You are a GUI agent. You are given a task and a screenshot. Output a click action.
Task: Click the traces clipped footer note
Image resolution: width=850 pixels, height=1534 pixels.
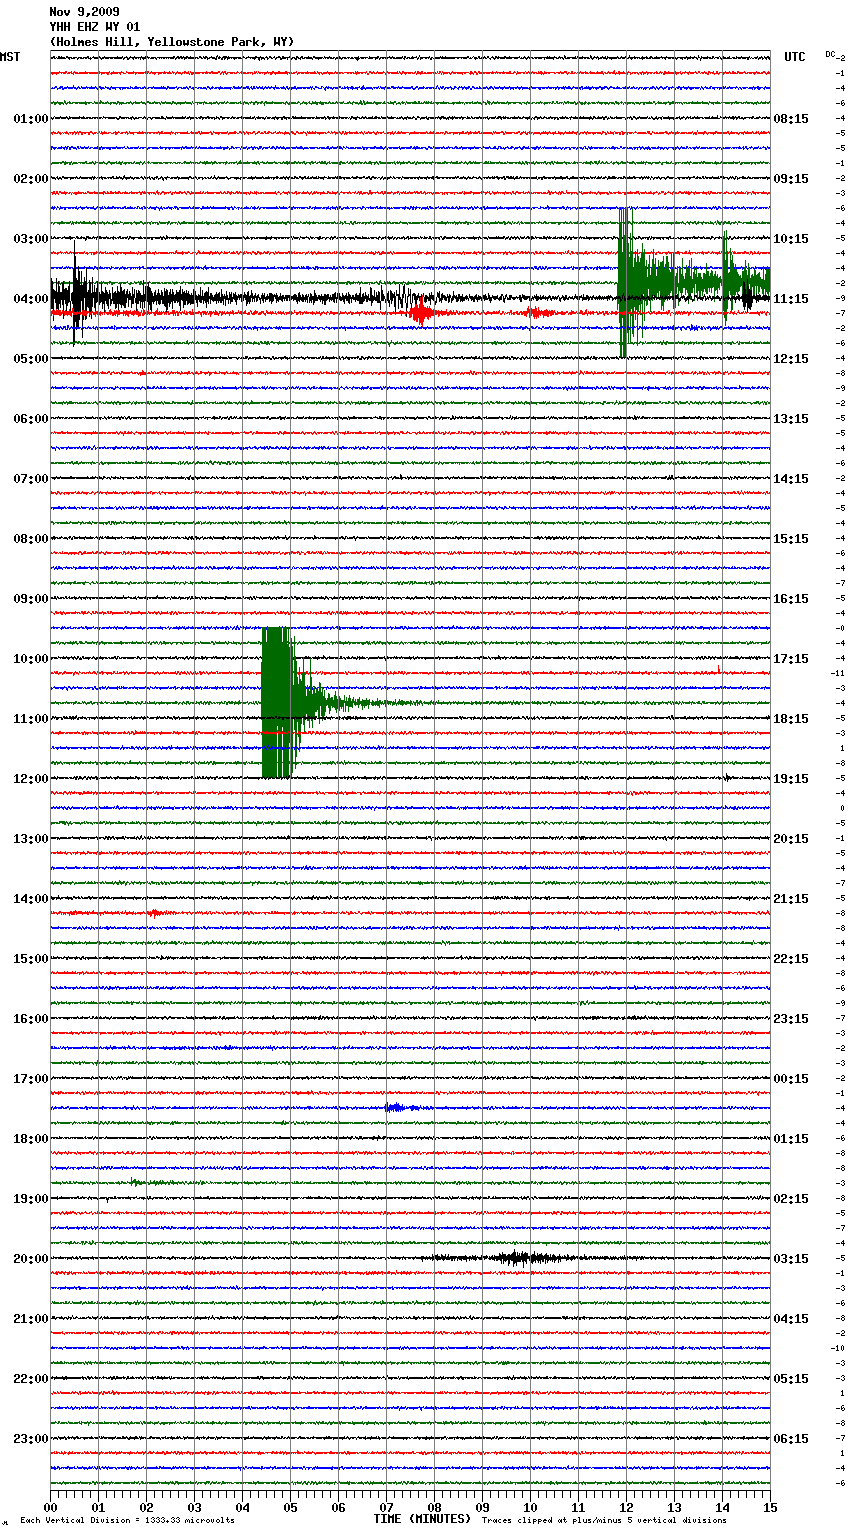tap(604, 1520)
